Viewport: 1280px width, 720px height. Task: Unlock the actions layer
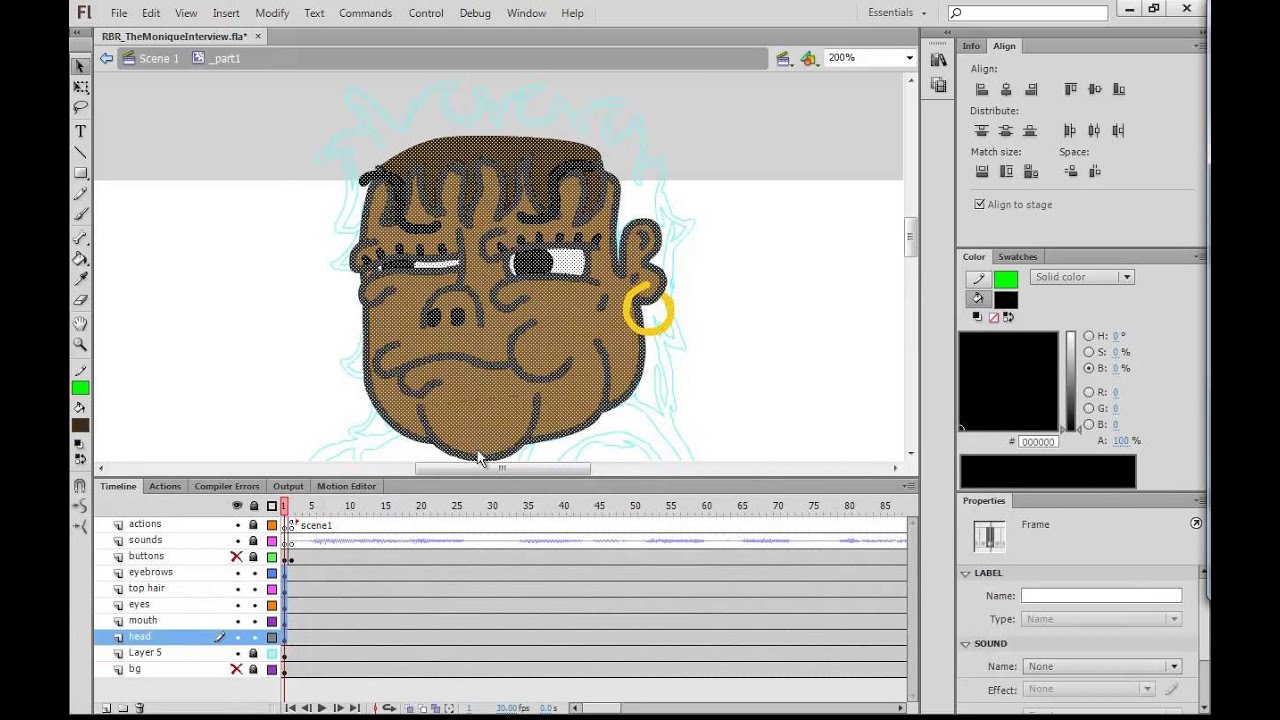(253, 525)
